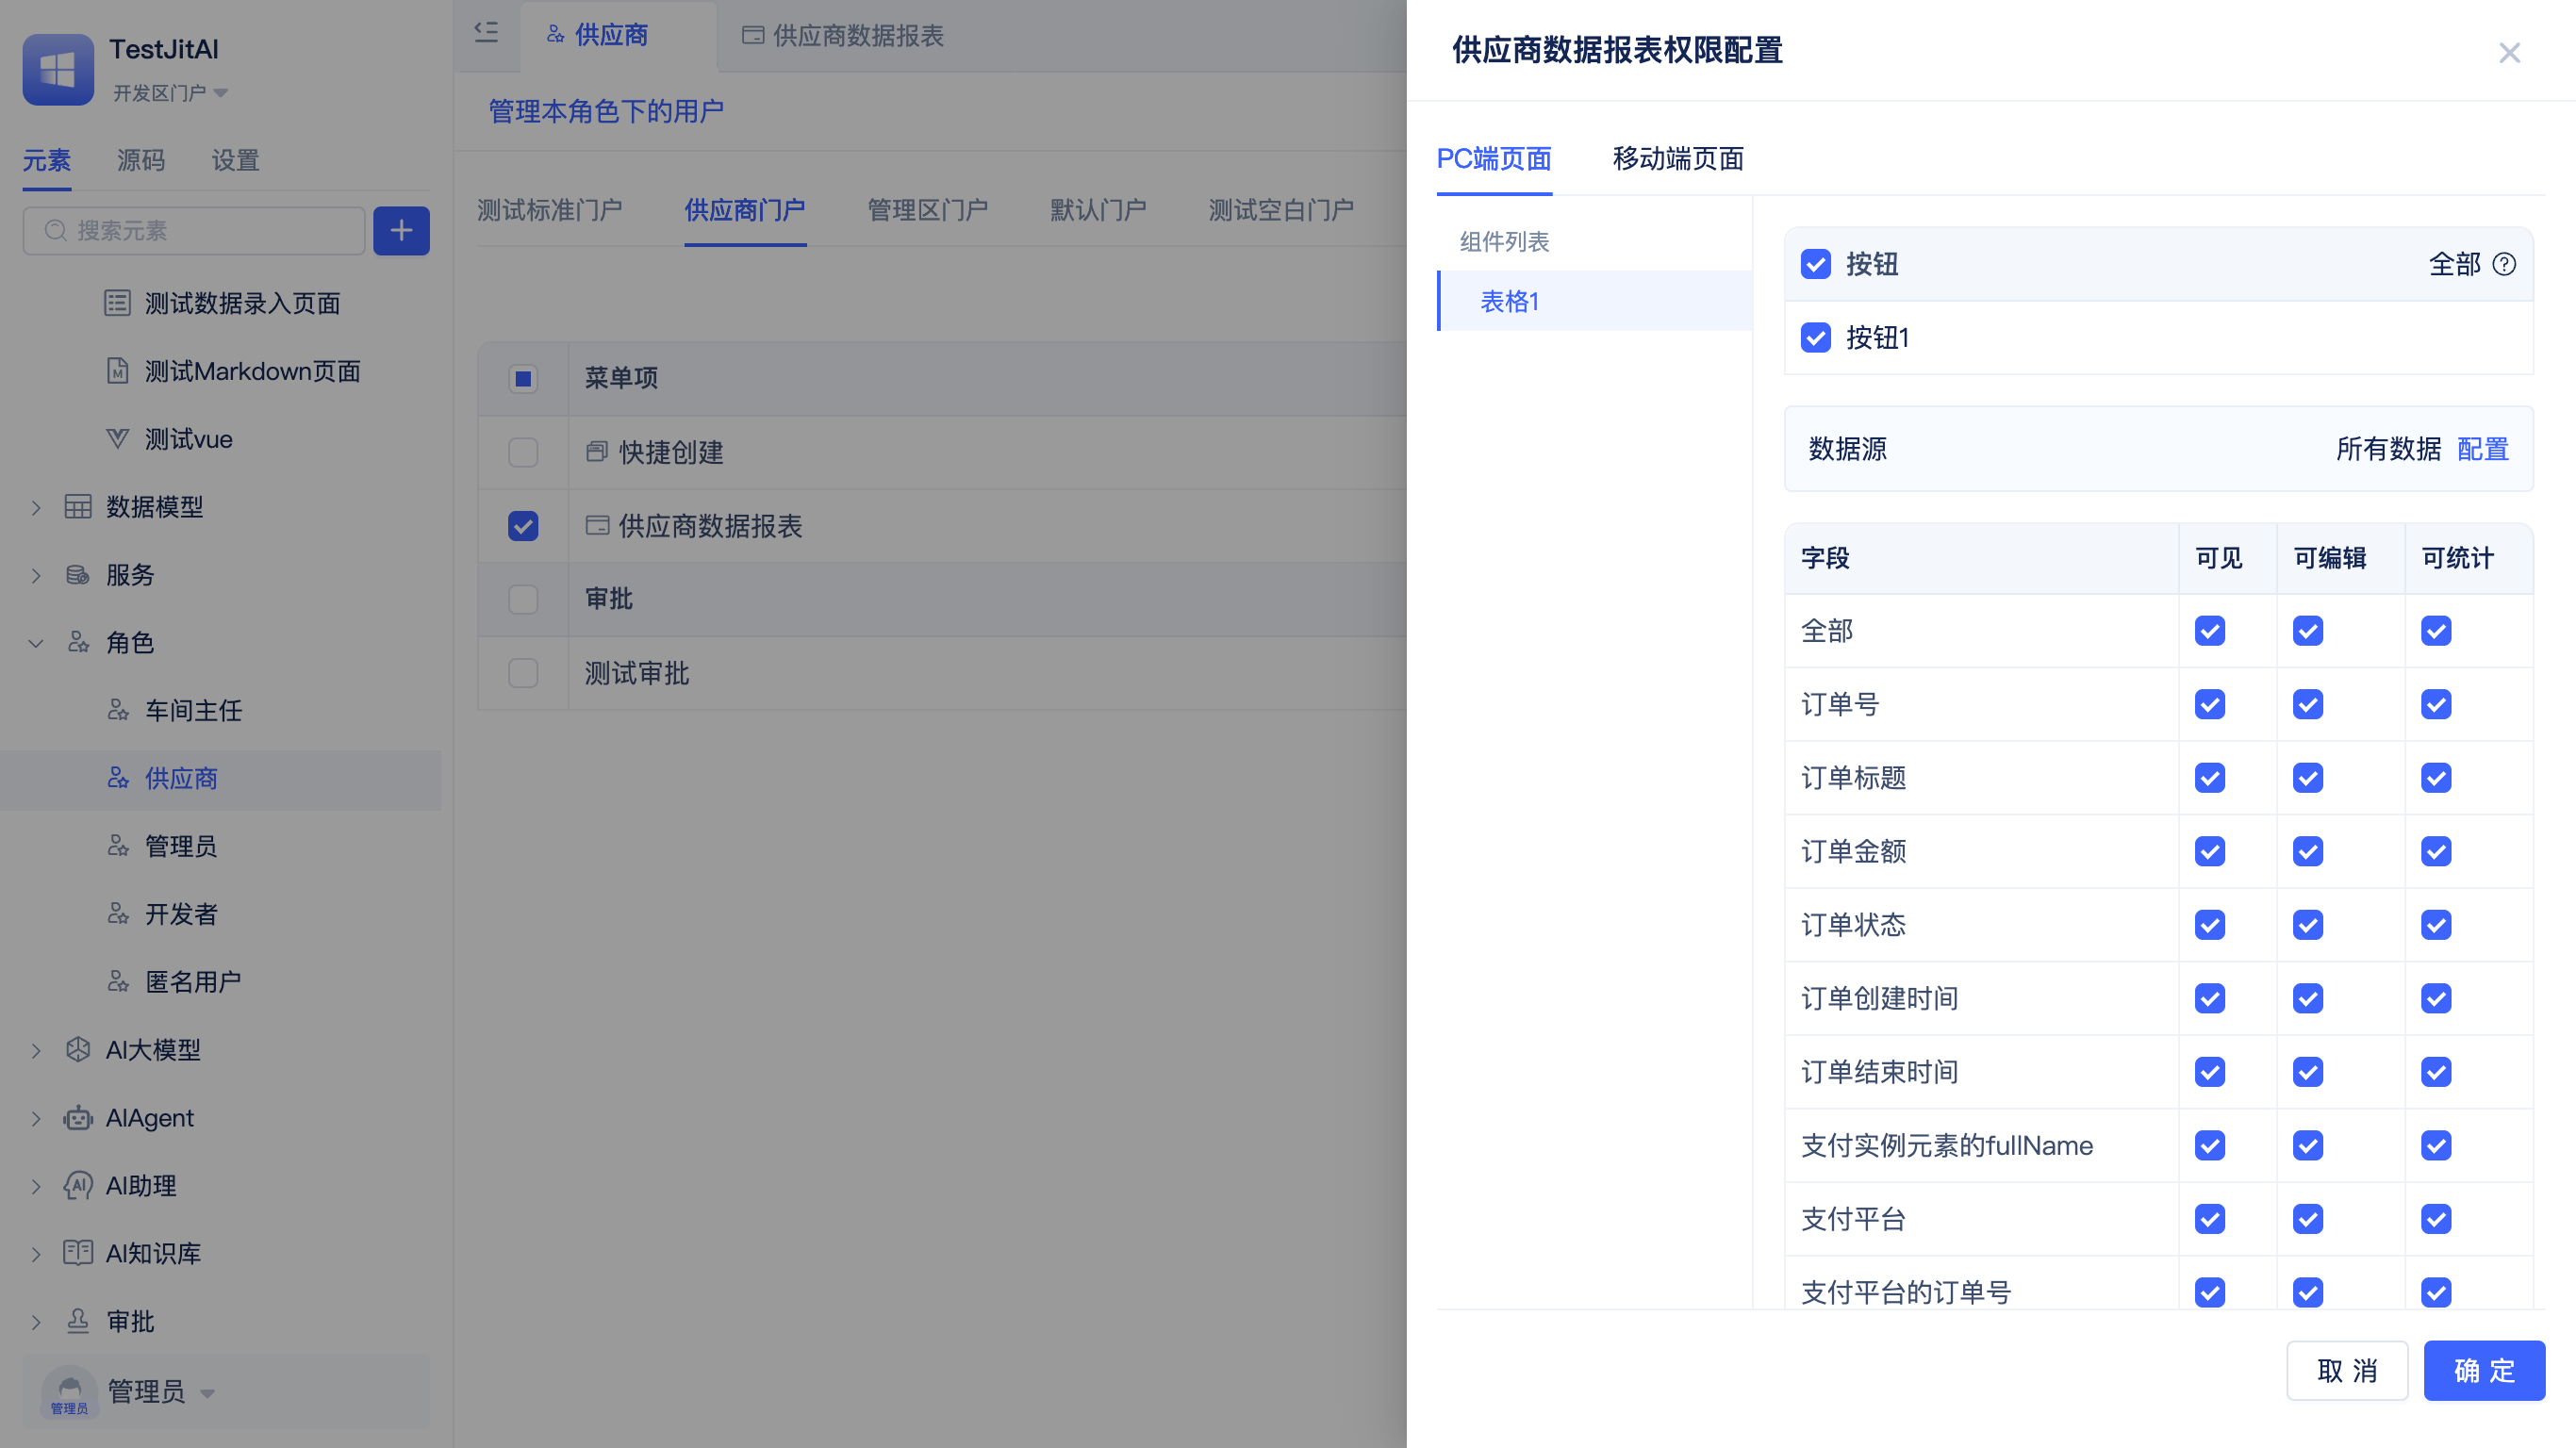Click the 角色 role icon
2576x1448 pixels.
click(x=78, y=642)
